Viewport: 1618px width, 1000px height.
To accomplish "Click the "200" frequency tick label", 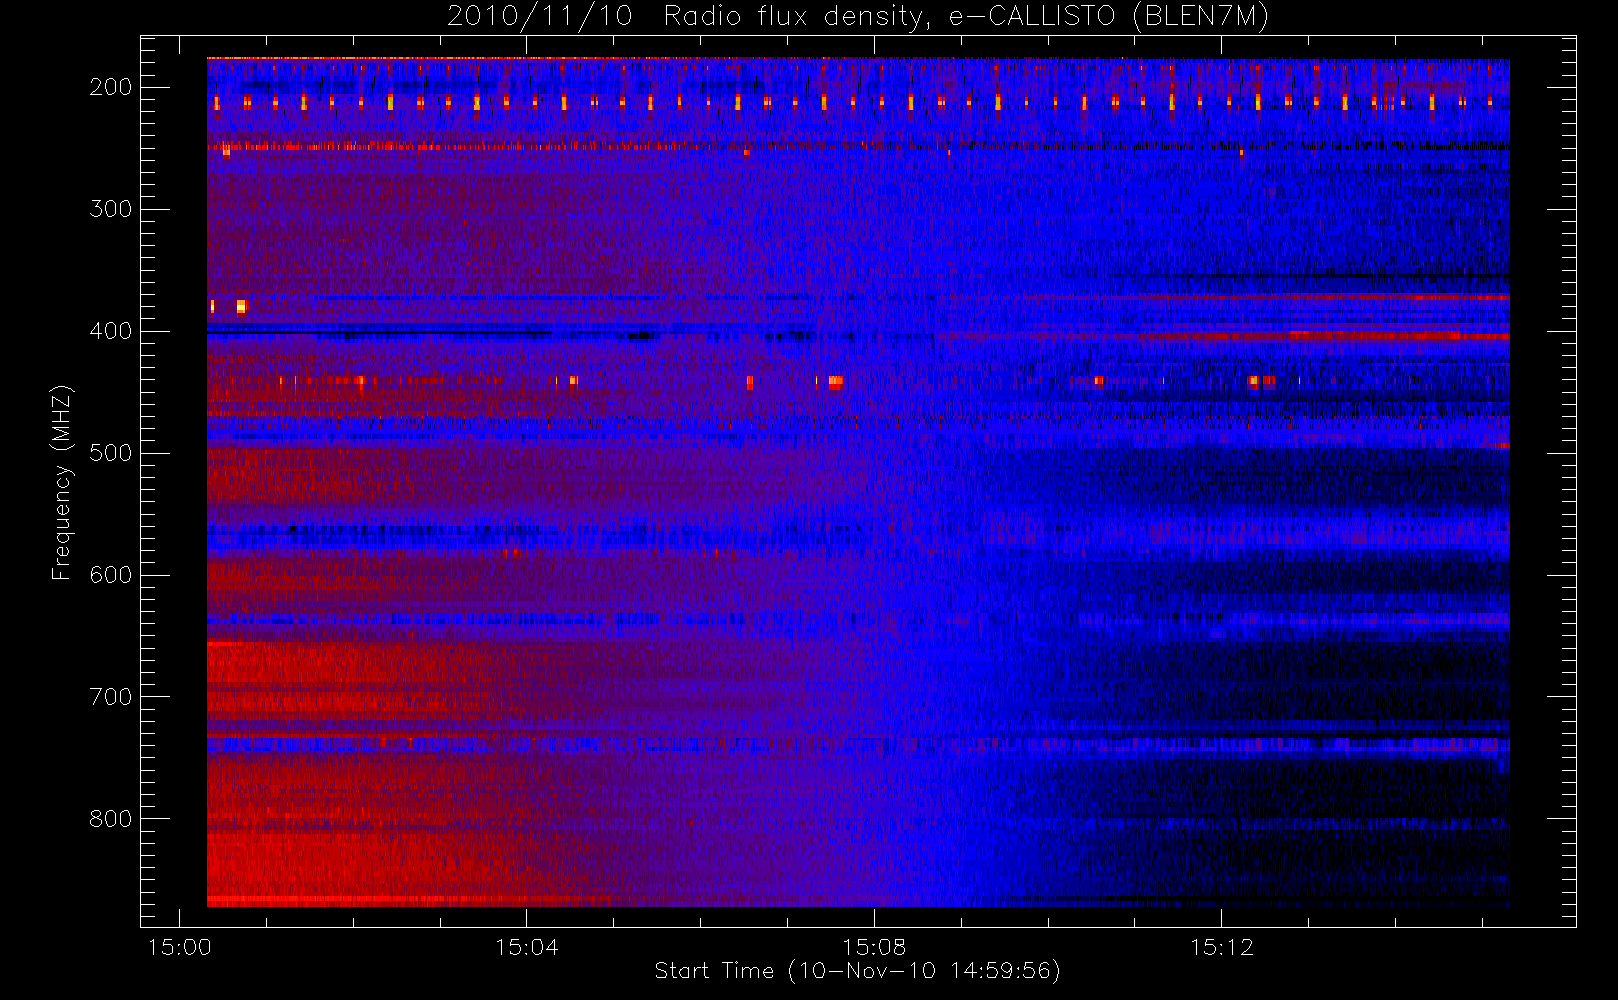I will (111, 87).
